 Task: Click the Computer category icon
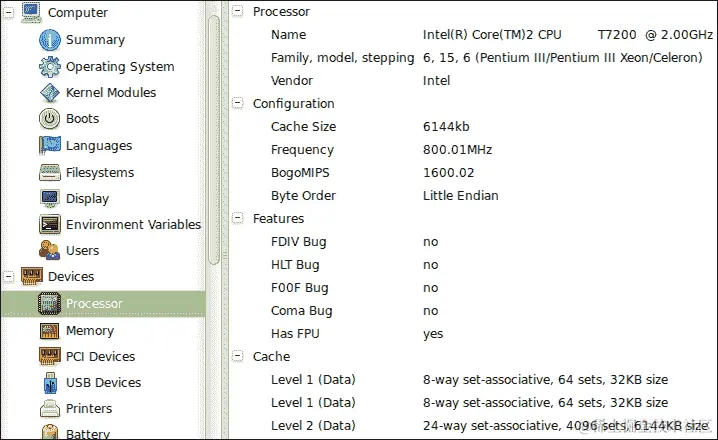32,12
